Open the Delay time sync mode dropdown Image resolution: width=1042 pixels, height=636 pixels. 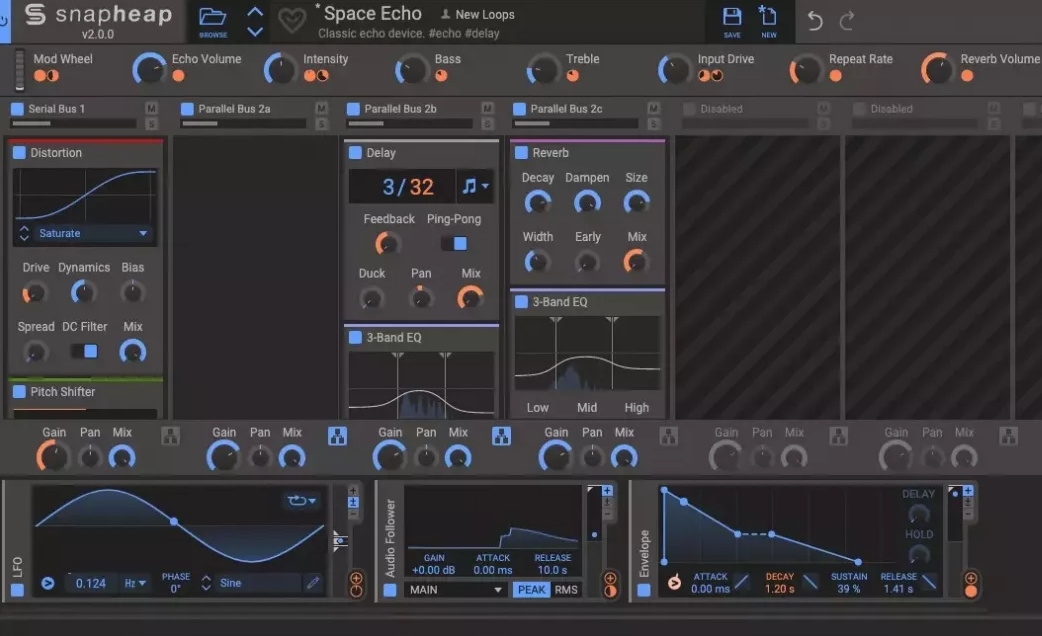tap(476, 186)
